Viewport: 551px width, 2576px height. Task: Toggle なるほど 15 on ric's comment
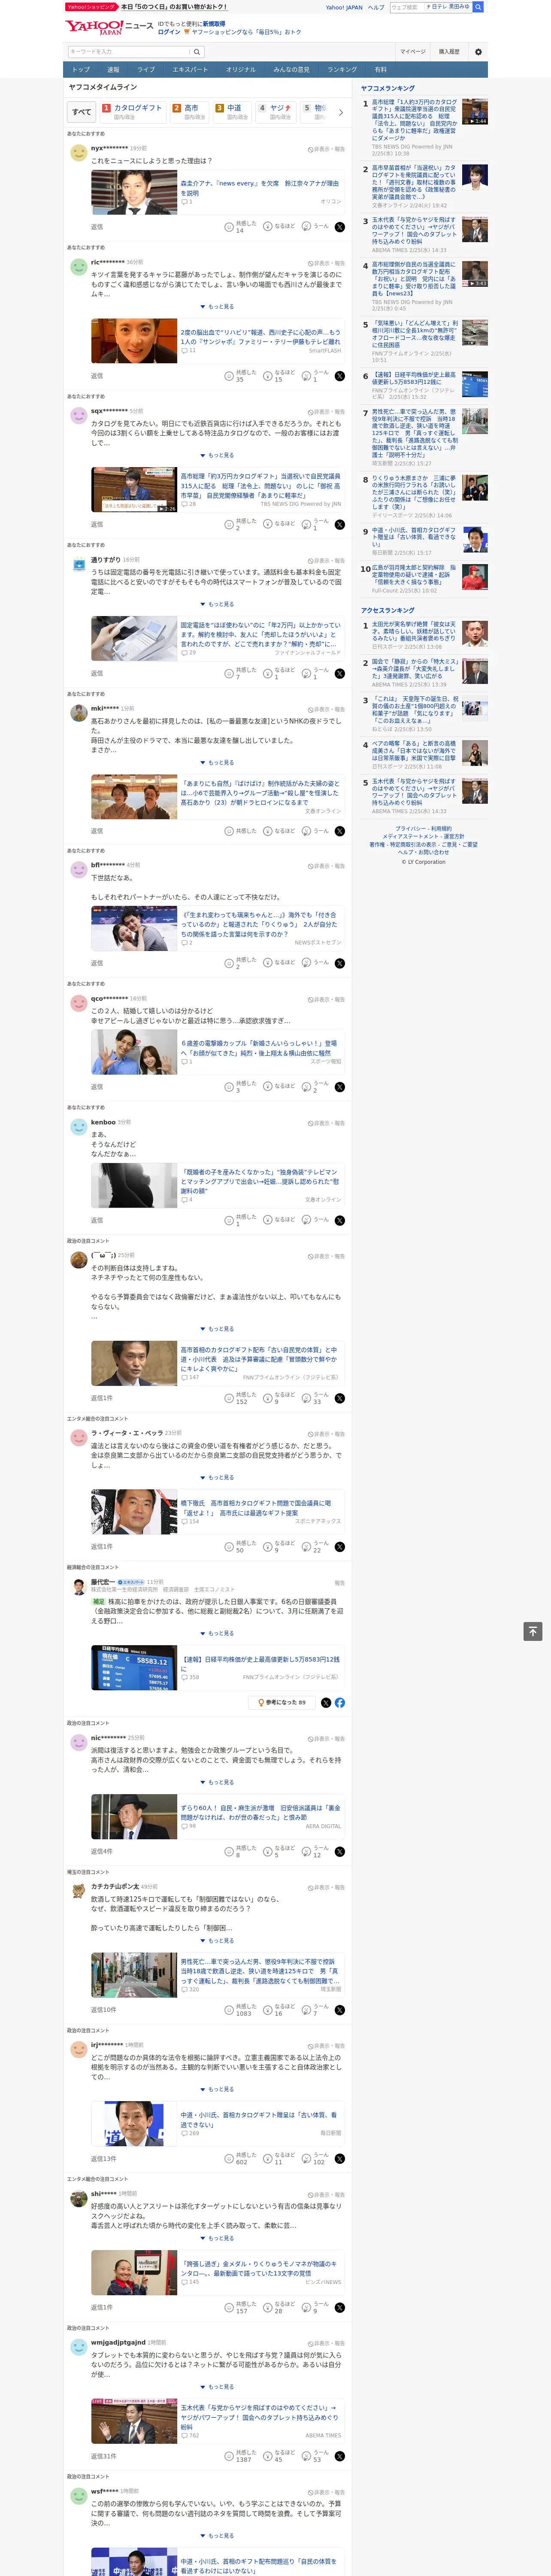coord(278,376)
